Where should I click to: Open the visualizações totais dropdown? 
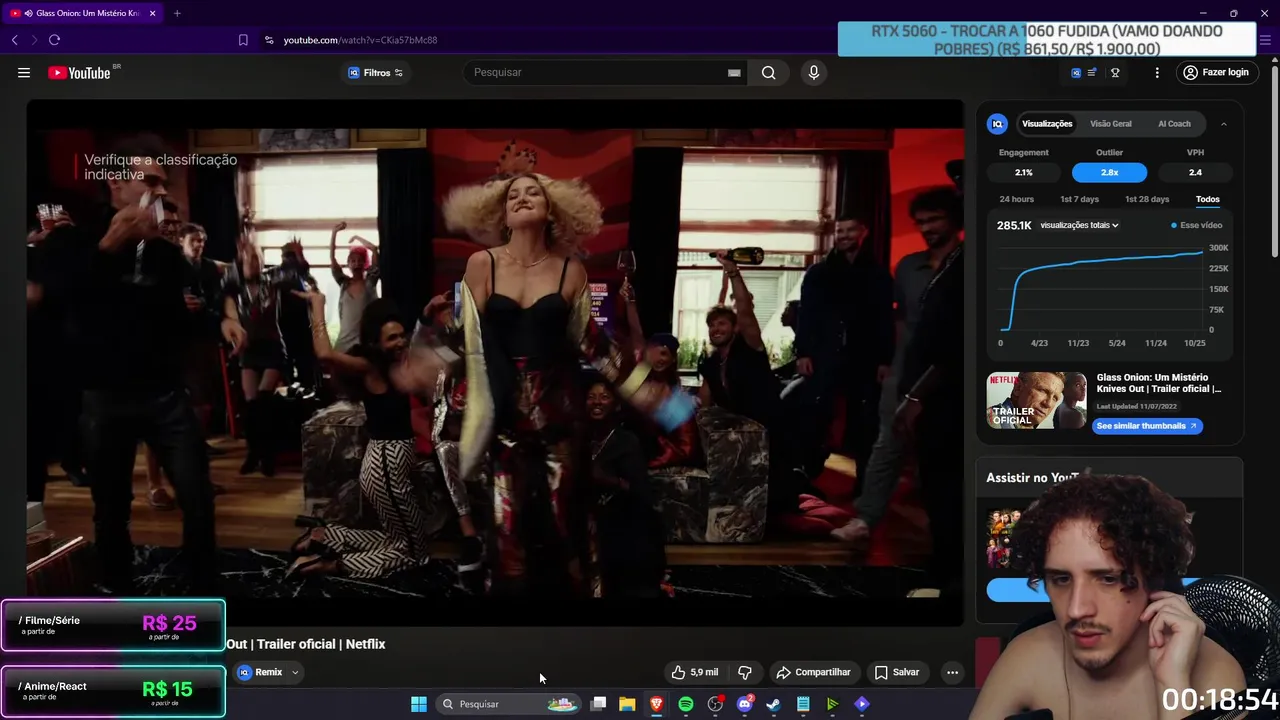click(x=1079, y=225)
